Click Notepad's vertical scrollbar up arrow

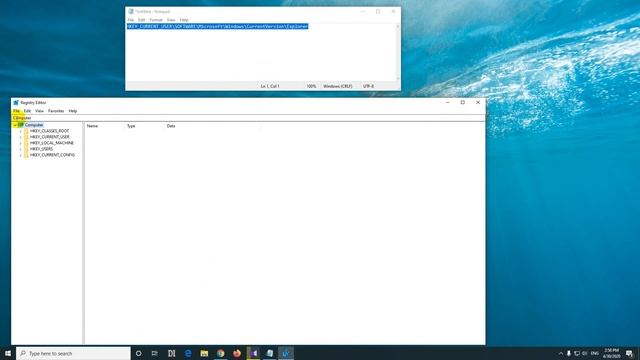pyautogui.click(x=398, y=26)
